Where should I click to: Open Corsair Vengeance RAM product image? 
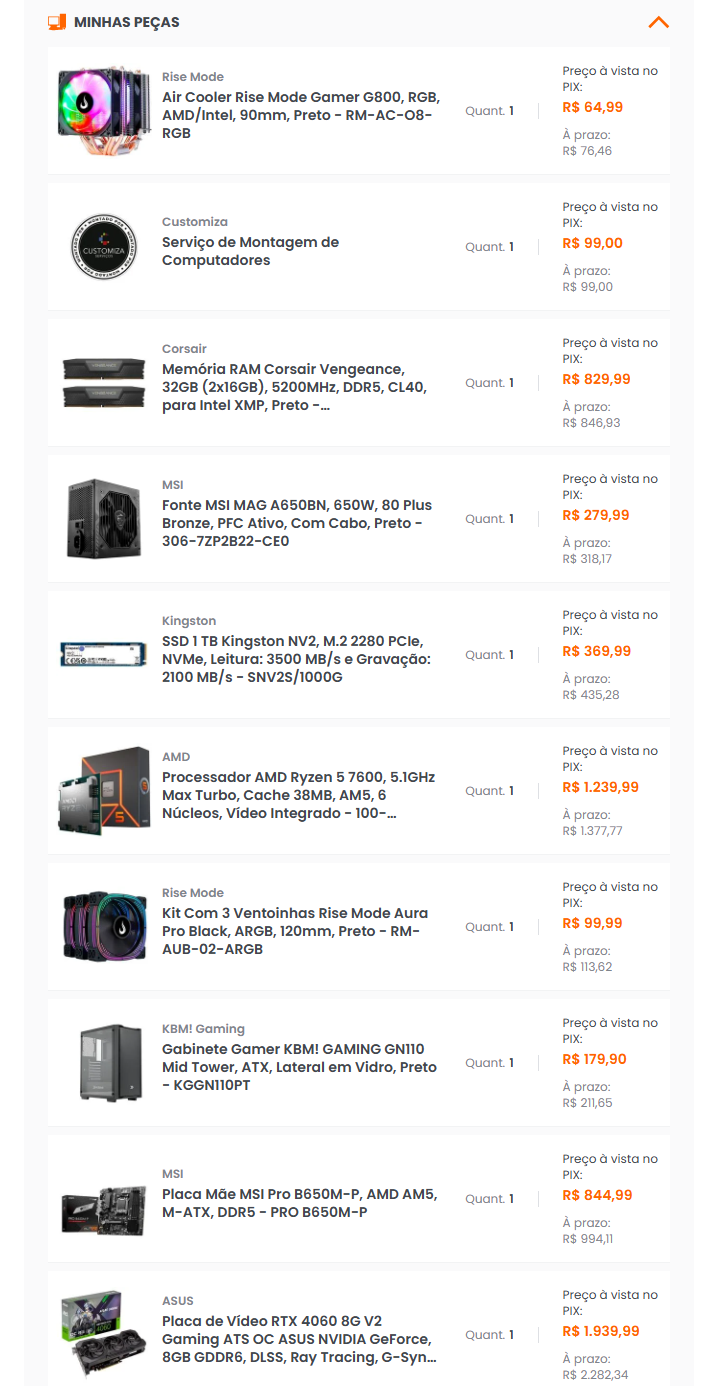105,383
